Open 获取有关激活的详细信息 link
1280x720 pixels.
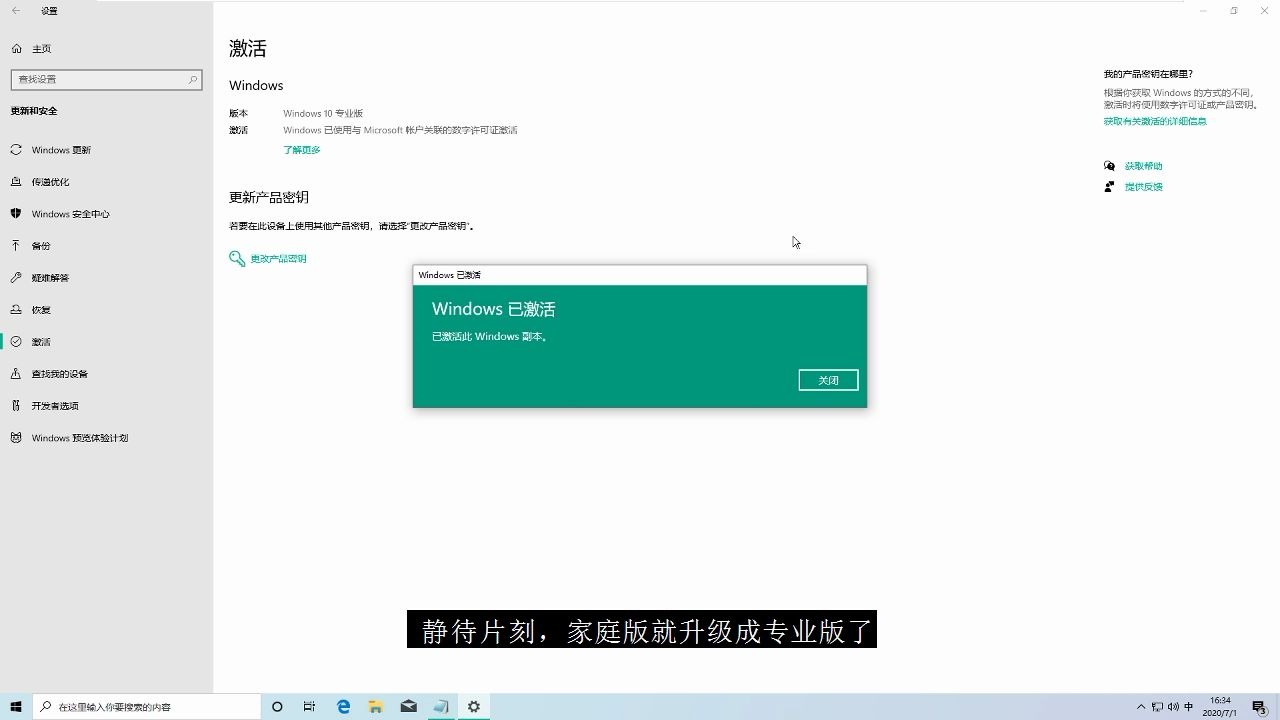[x=1155, y=121]
